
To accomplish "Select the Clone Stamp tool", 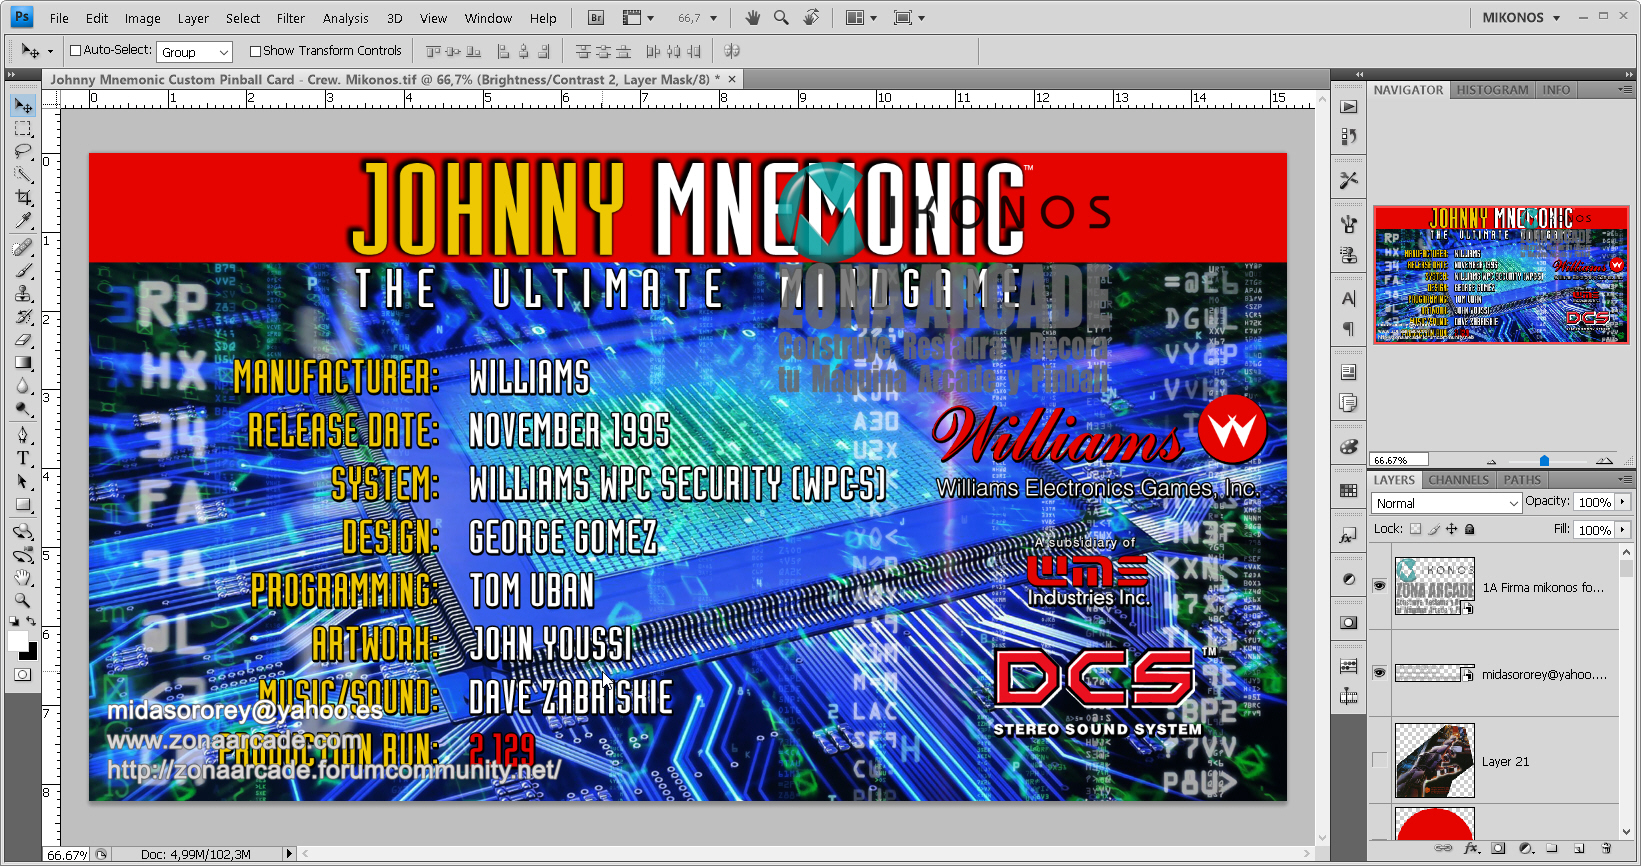I will click(23, 294).
